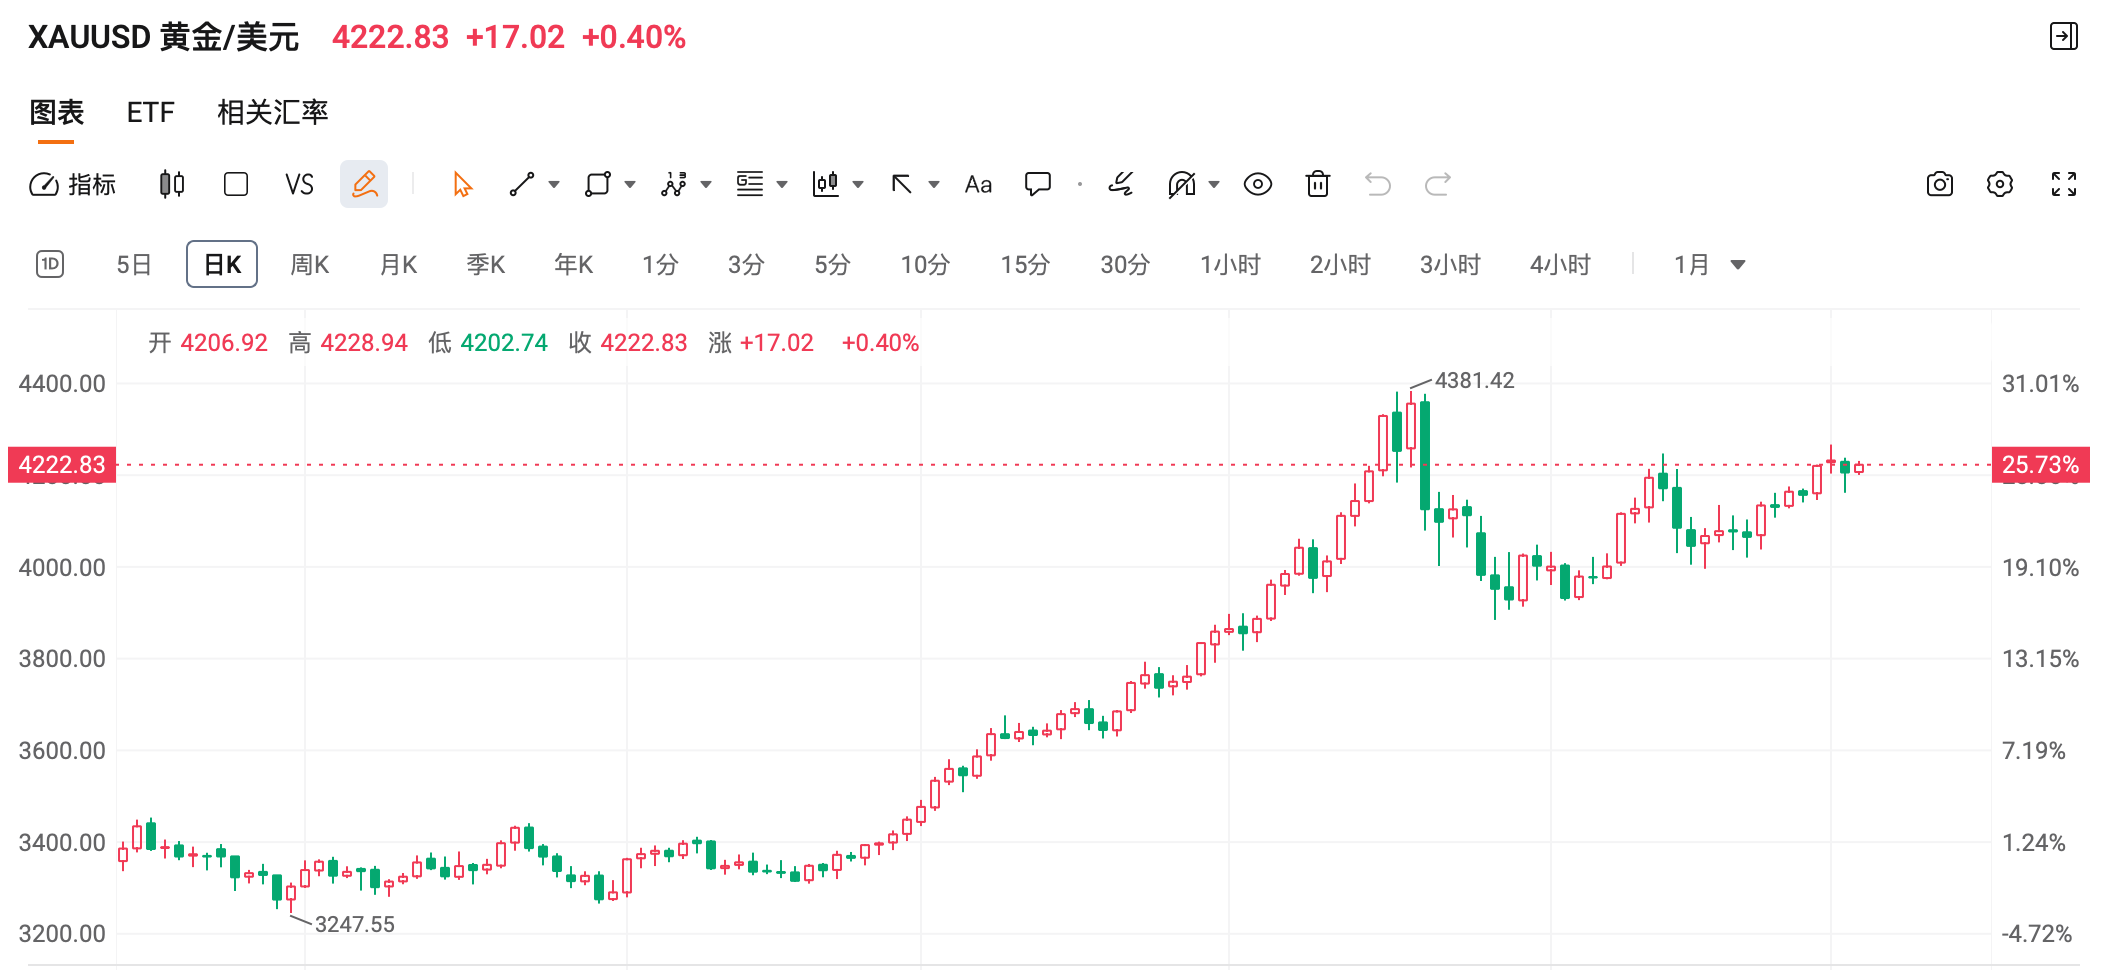The image size is (2108, 970).
Task: Enter fullscreen chart mode
Action: 2063,184
